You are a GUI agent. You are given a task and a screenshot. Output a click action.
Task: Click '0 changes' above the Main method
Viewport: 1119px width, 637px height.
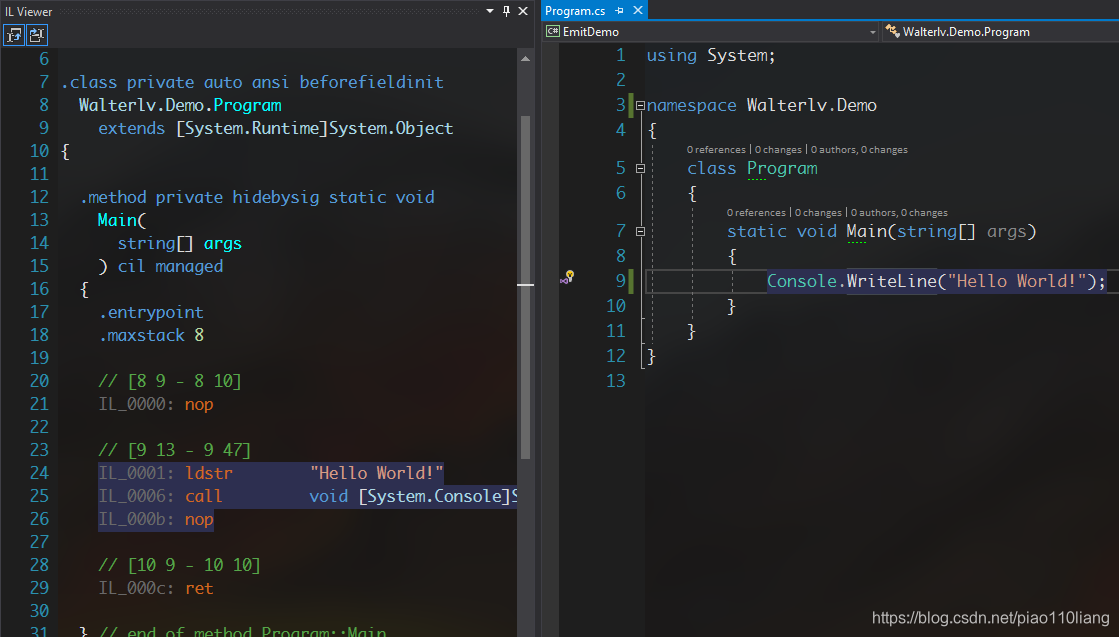818,213
